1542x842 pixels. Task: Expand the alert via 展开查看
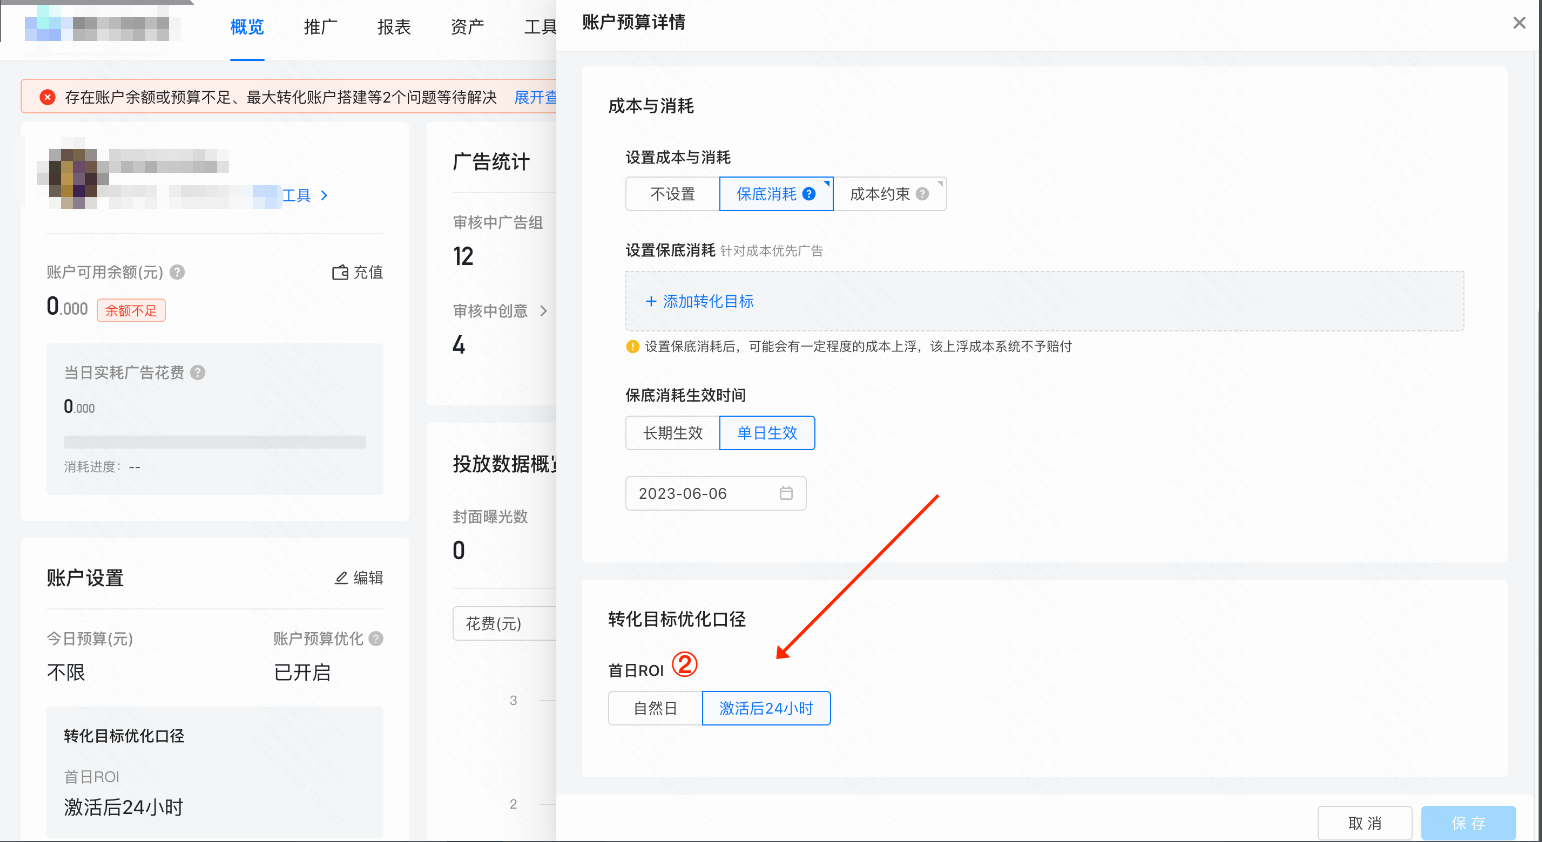(536, 96)
